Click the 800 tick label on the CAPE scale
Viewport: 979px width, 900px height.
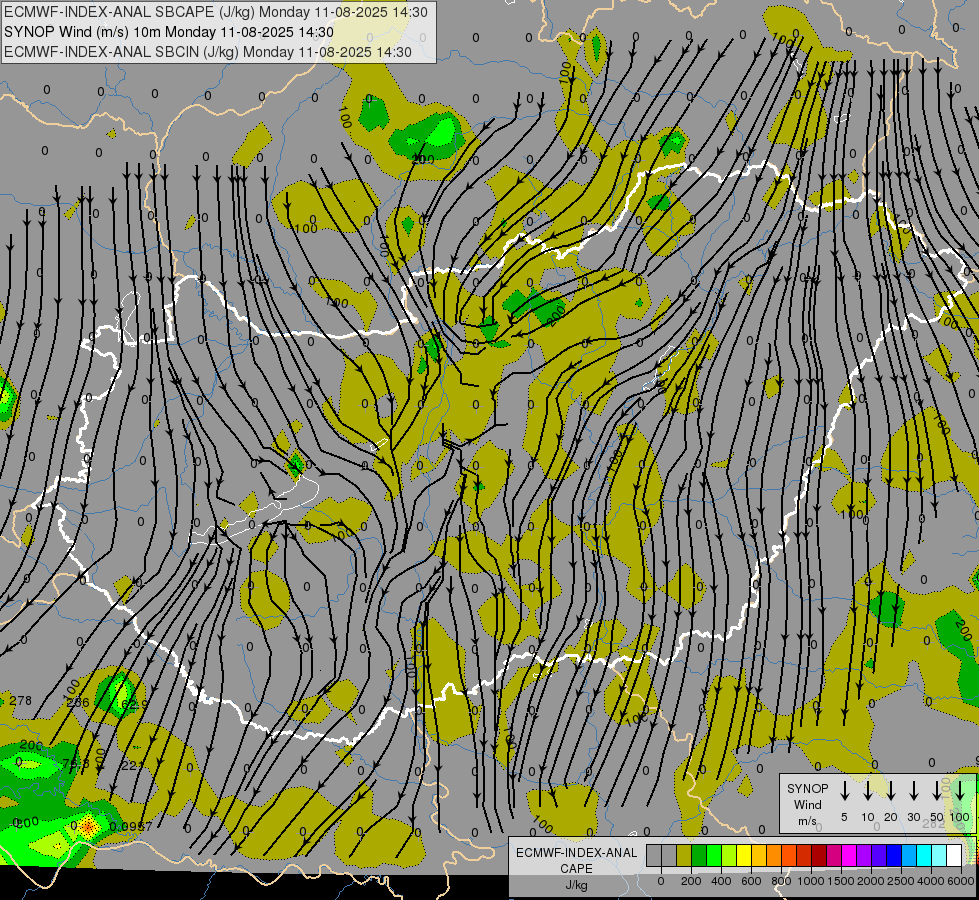pyautogui.click(x=781, y=881)
